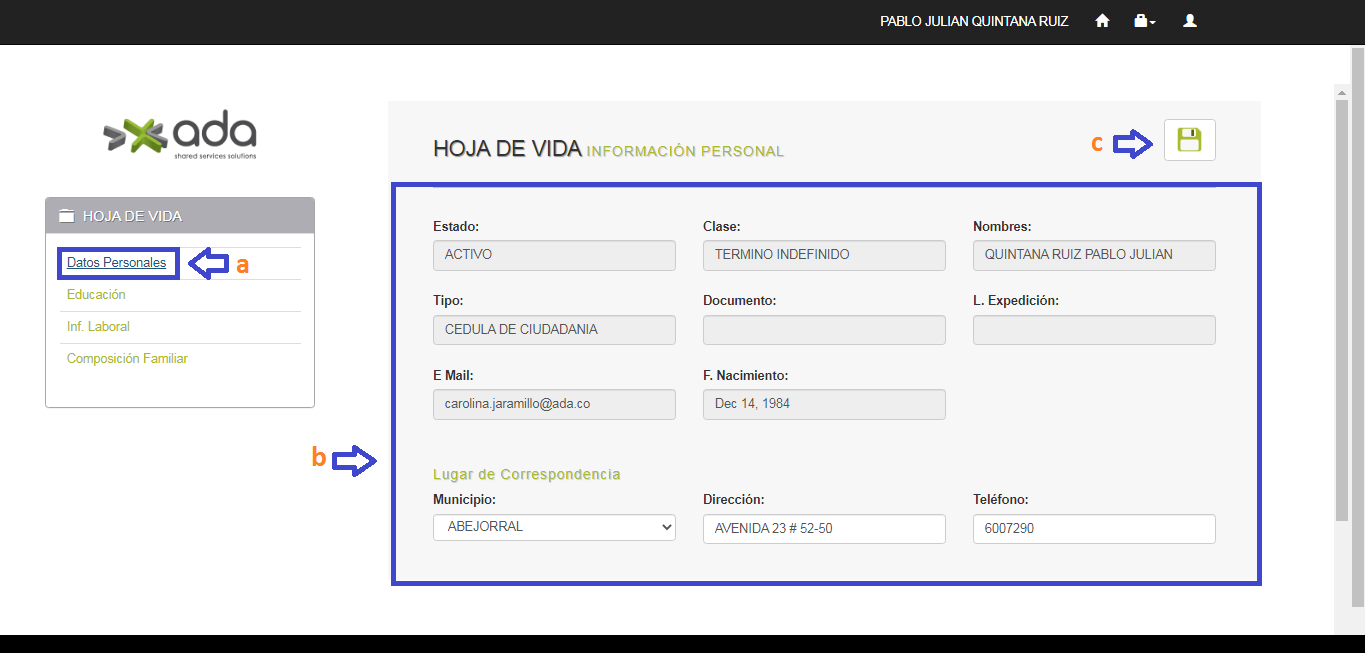Click the folder icon beside HOJA DE VIDA
The width and height of the screenshot is (1365, 653).
pyautogui.click(x=67, y=216)
